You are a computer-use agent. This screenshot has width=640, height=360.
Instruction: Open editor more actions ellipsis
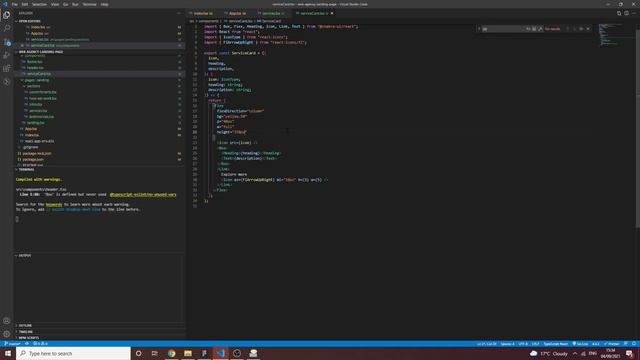tap(633, 13)
